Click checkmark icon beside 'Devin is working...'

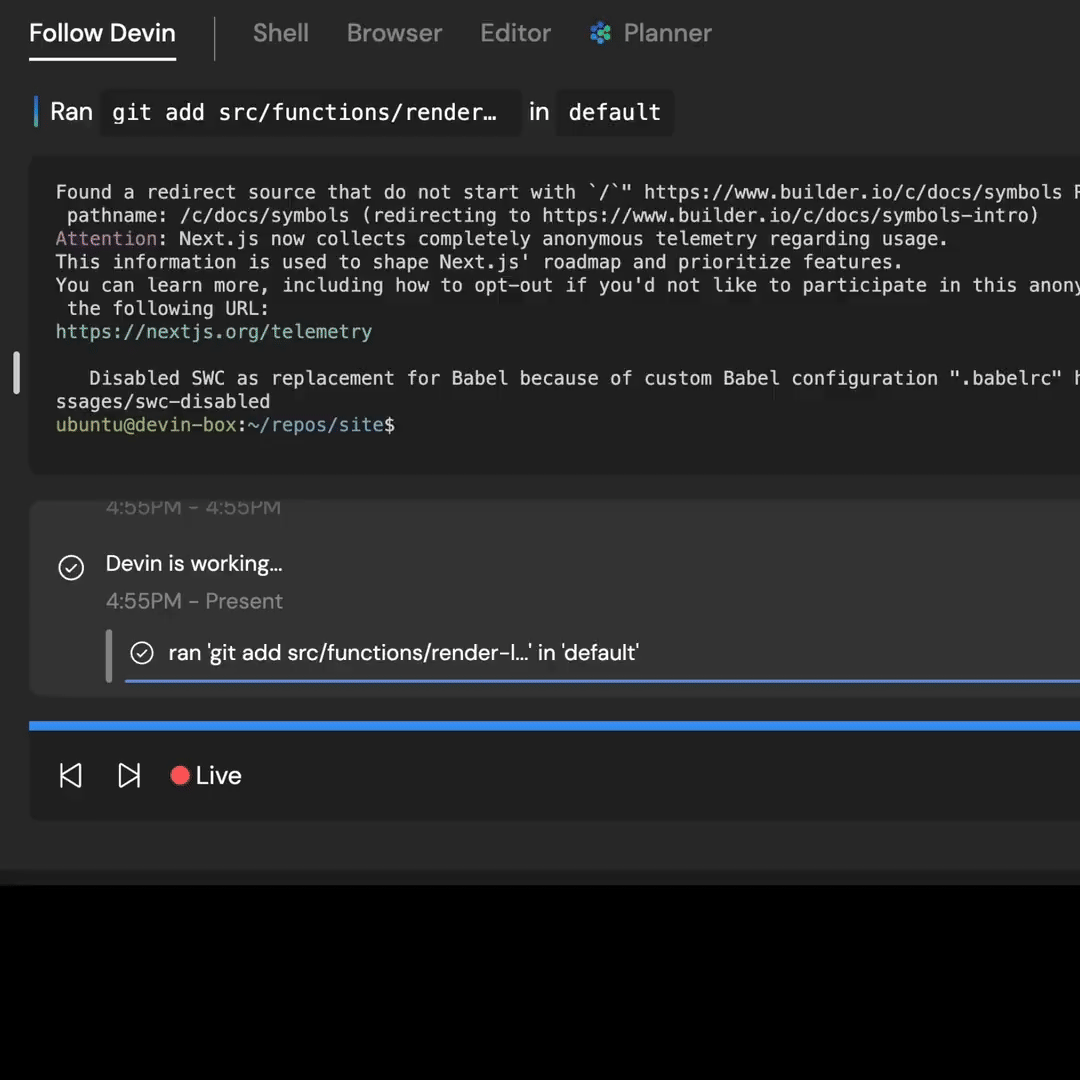pyautogui.click(x=71, y=568)
